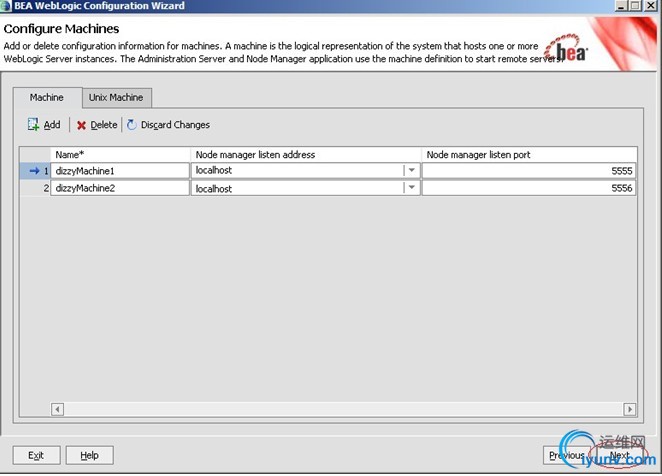Click the Discard Changes refresh icon
The image size is (662, 476).
point(132,125)
